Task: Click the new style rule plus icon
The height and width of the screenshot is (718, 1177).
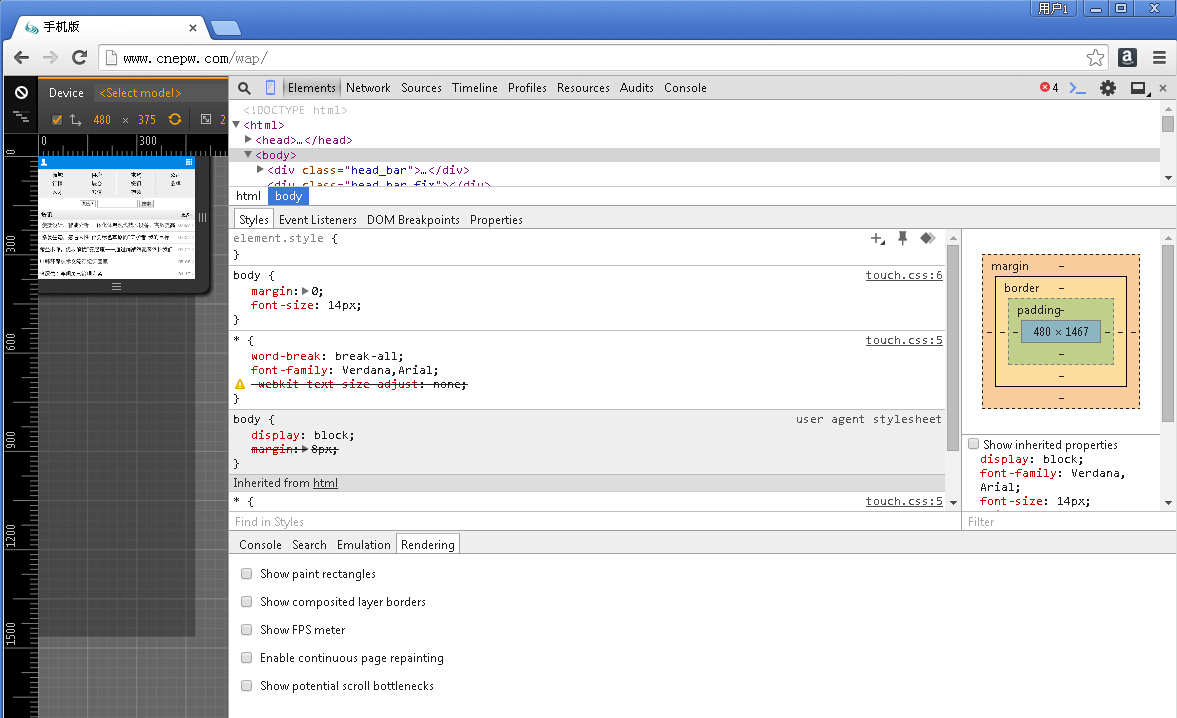Action: (877, 239)
